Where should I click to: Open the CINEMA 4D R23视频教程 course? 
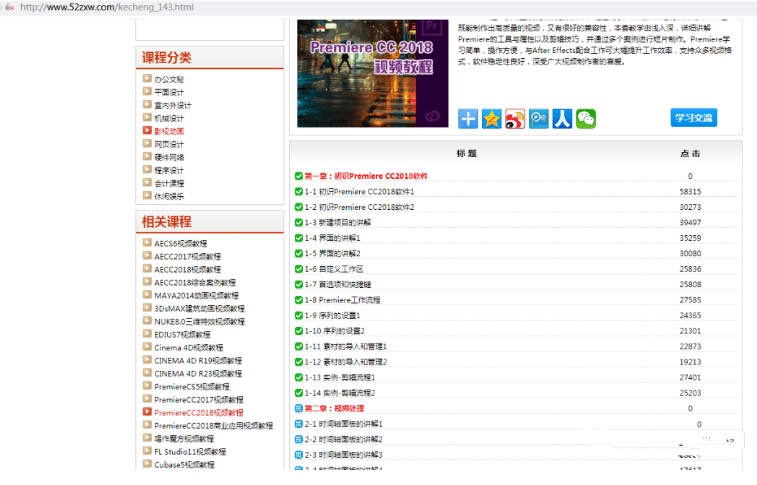198,374
